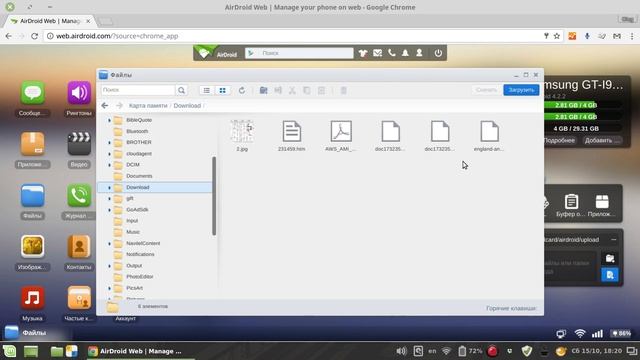Open the Contacts desktop icon
640x360 pixels.
(x=79, y=247)
